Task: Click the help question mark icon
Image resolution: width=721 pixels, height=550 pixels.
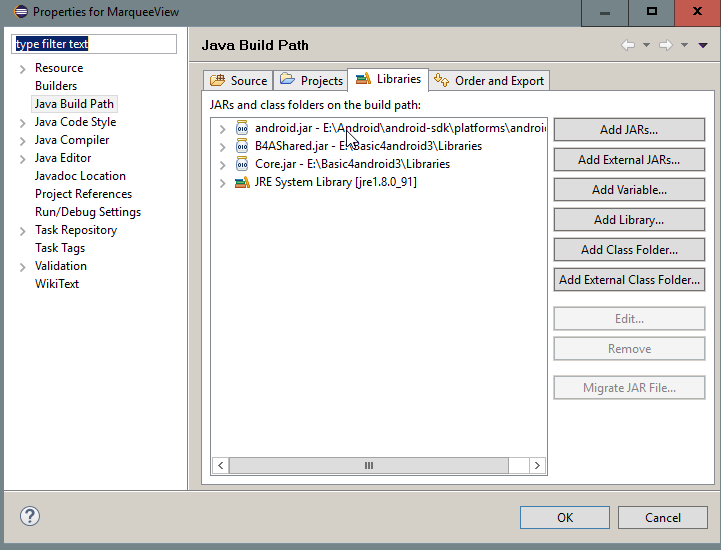Action: (x=30, y=516)
